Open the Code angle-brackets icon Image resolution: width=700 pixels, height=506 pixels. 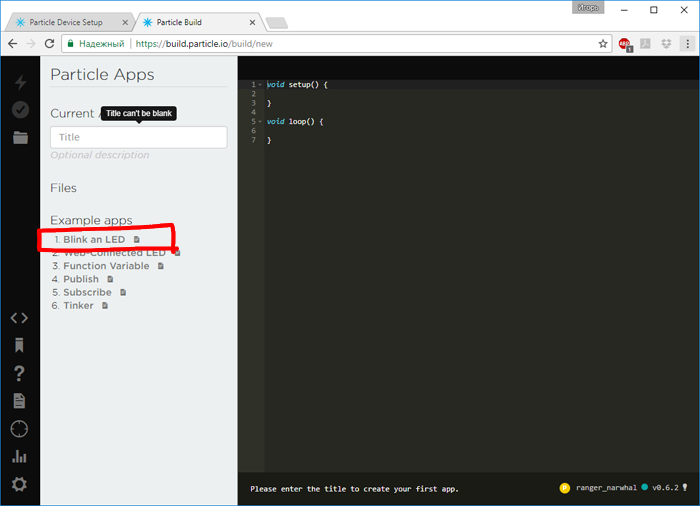click(x=19, y=318)
